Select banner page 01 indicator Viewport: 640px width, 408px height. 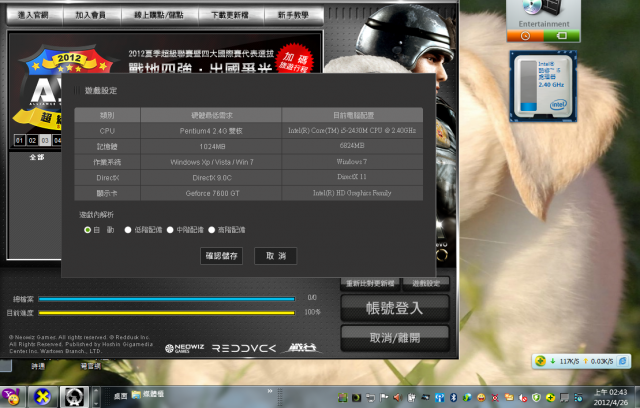point(19,140)
